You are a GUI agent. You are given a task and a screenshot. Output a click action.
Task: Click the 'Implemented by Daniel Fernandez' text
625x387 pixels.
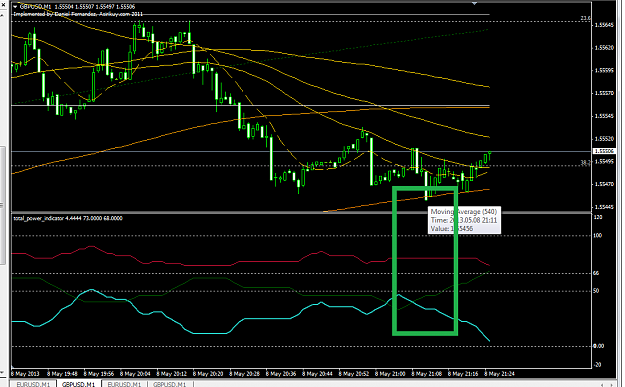click(78, 14)
